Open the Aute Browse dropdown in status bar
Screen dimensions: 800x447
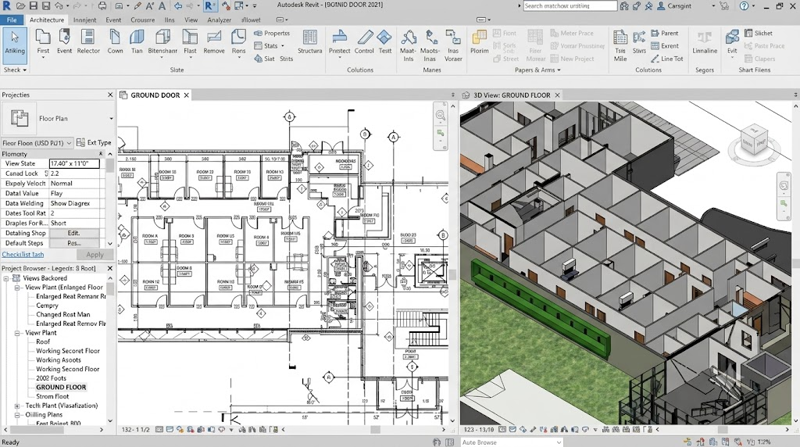[559, 442]
